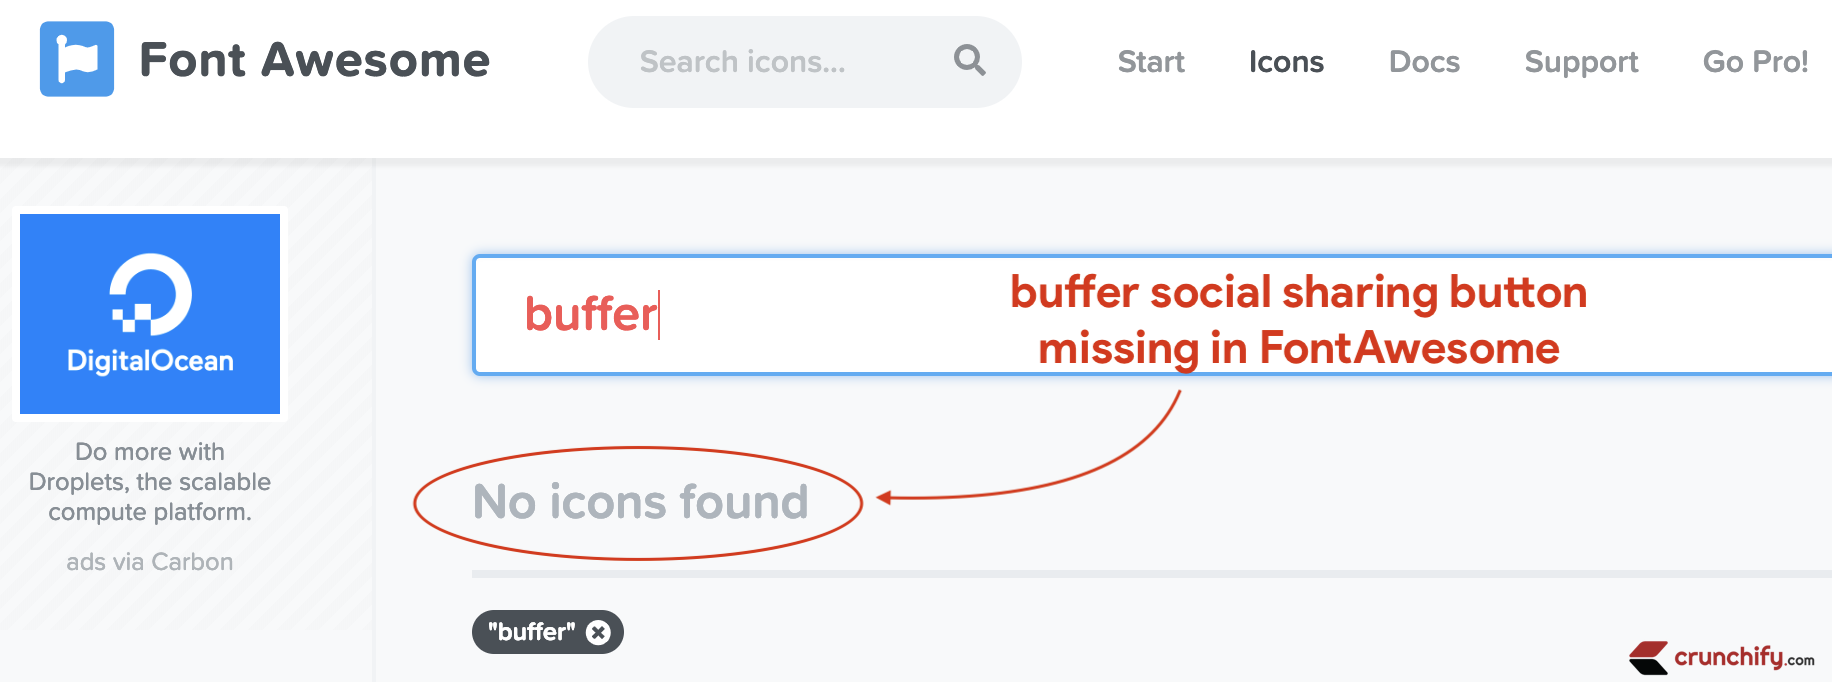This screenshot has height=682, width=1832.
Task: Select the Icons navigation item
Action: [1286, 62]
